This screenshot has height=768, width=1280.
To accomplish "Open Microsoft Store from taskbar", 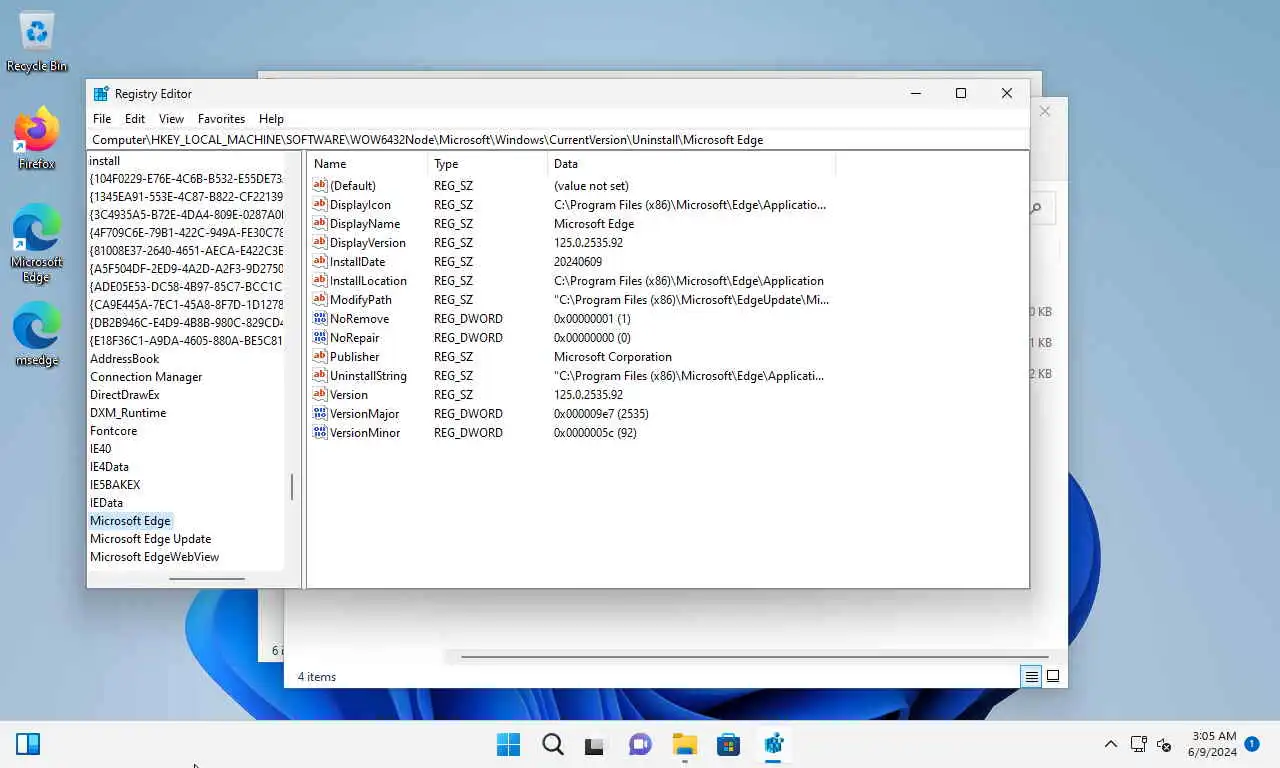I will pos(728,744).
